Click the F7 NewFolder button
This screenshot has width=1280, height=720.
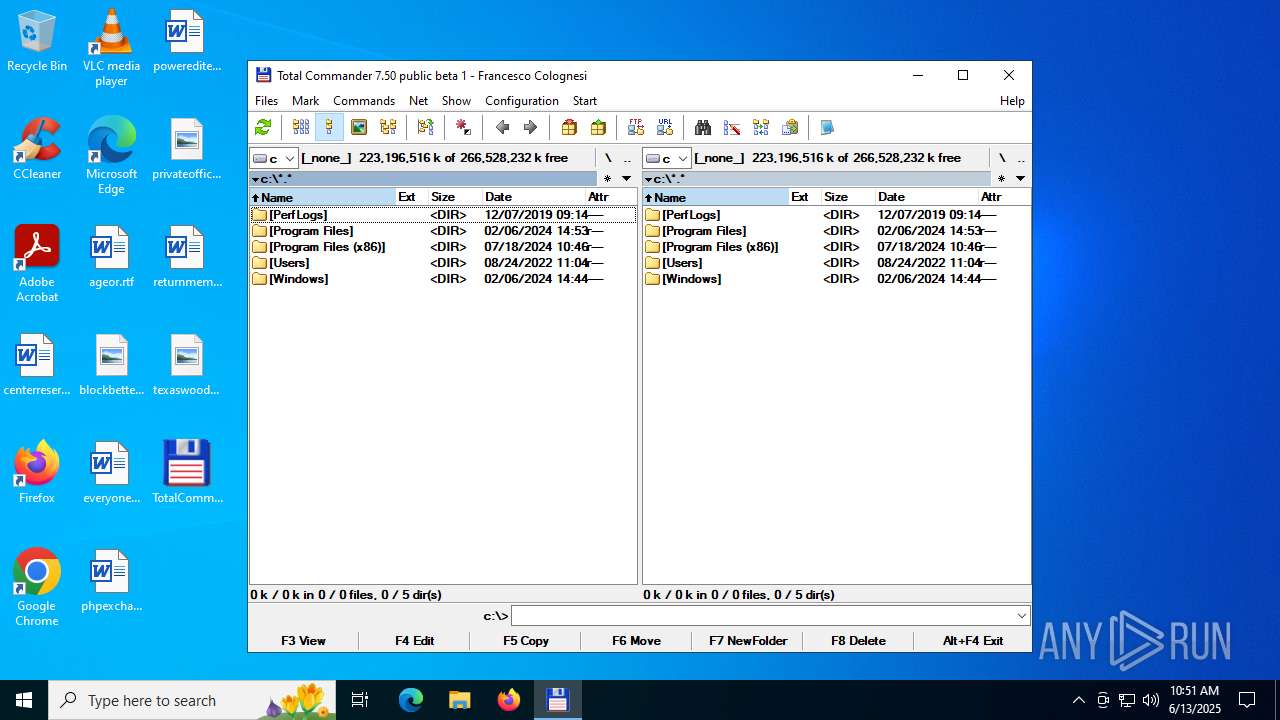tap(748, 641)
